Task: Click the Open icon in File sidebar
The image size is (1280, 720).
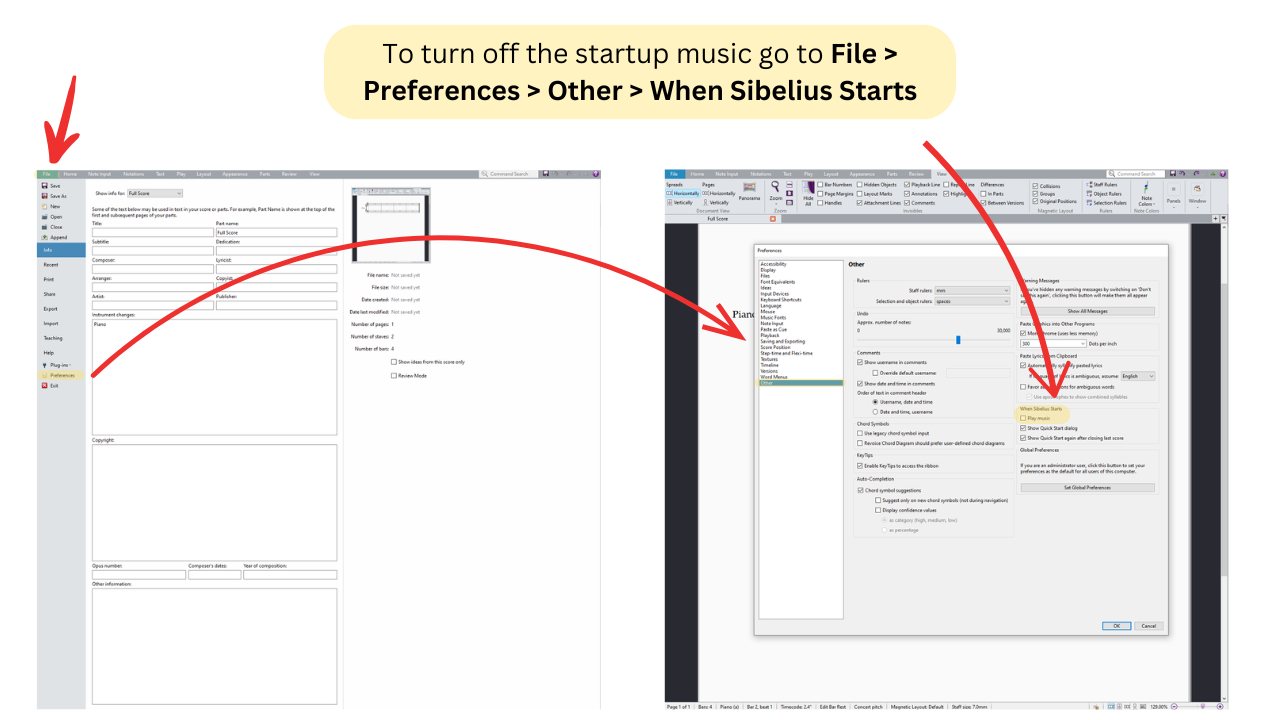Action: coord(44,217)
